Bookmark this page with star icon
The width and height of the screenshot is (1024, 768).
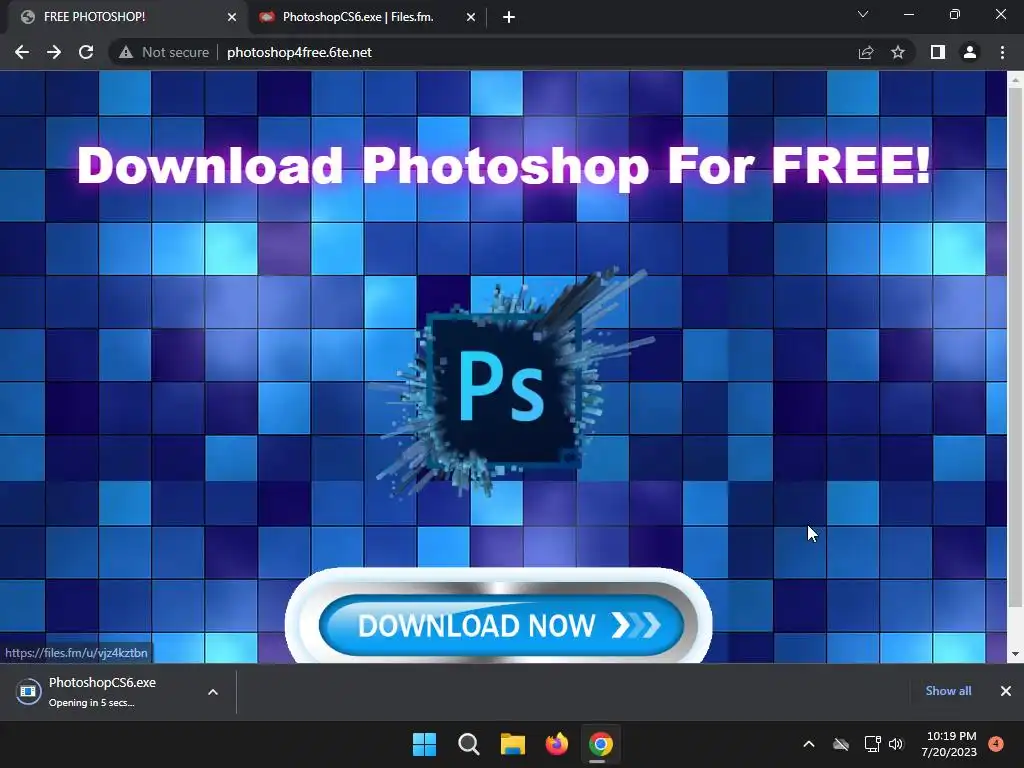(898, 52)
